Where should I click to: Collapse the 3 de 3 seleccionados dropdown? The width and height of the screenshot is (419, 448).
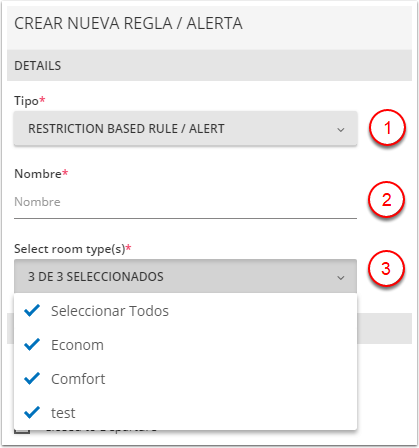click(x=185, y=276)
